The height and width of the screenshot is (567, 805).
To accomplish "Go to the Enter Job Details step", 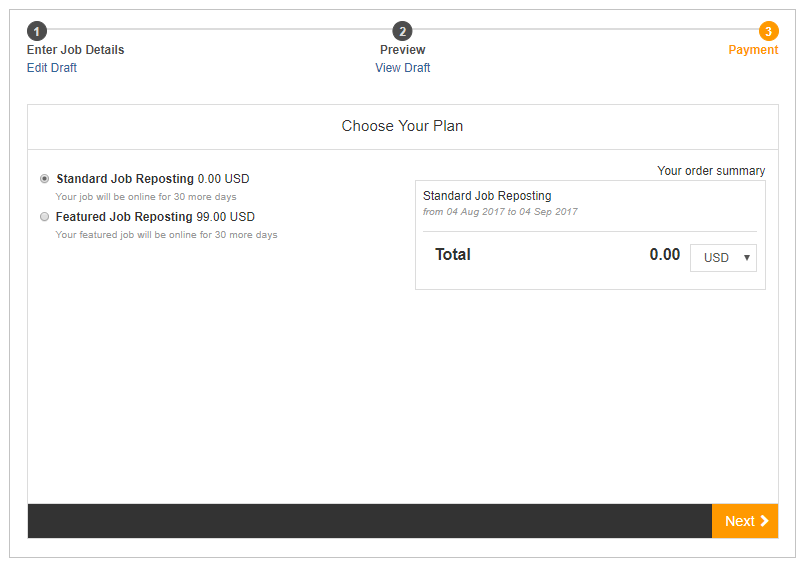I will click(75, 50).
